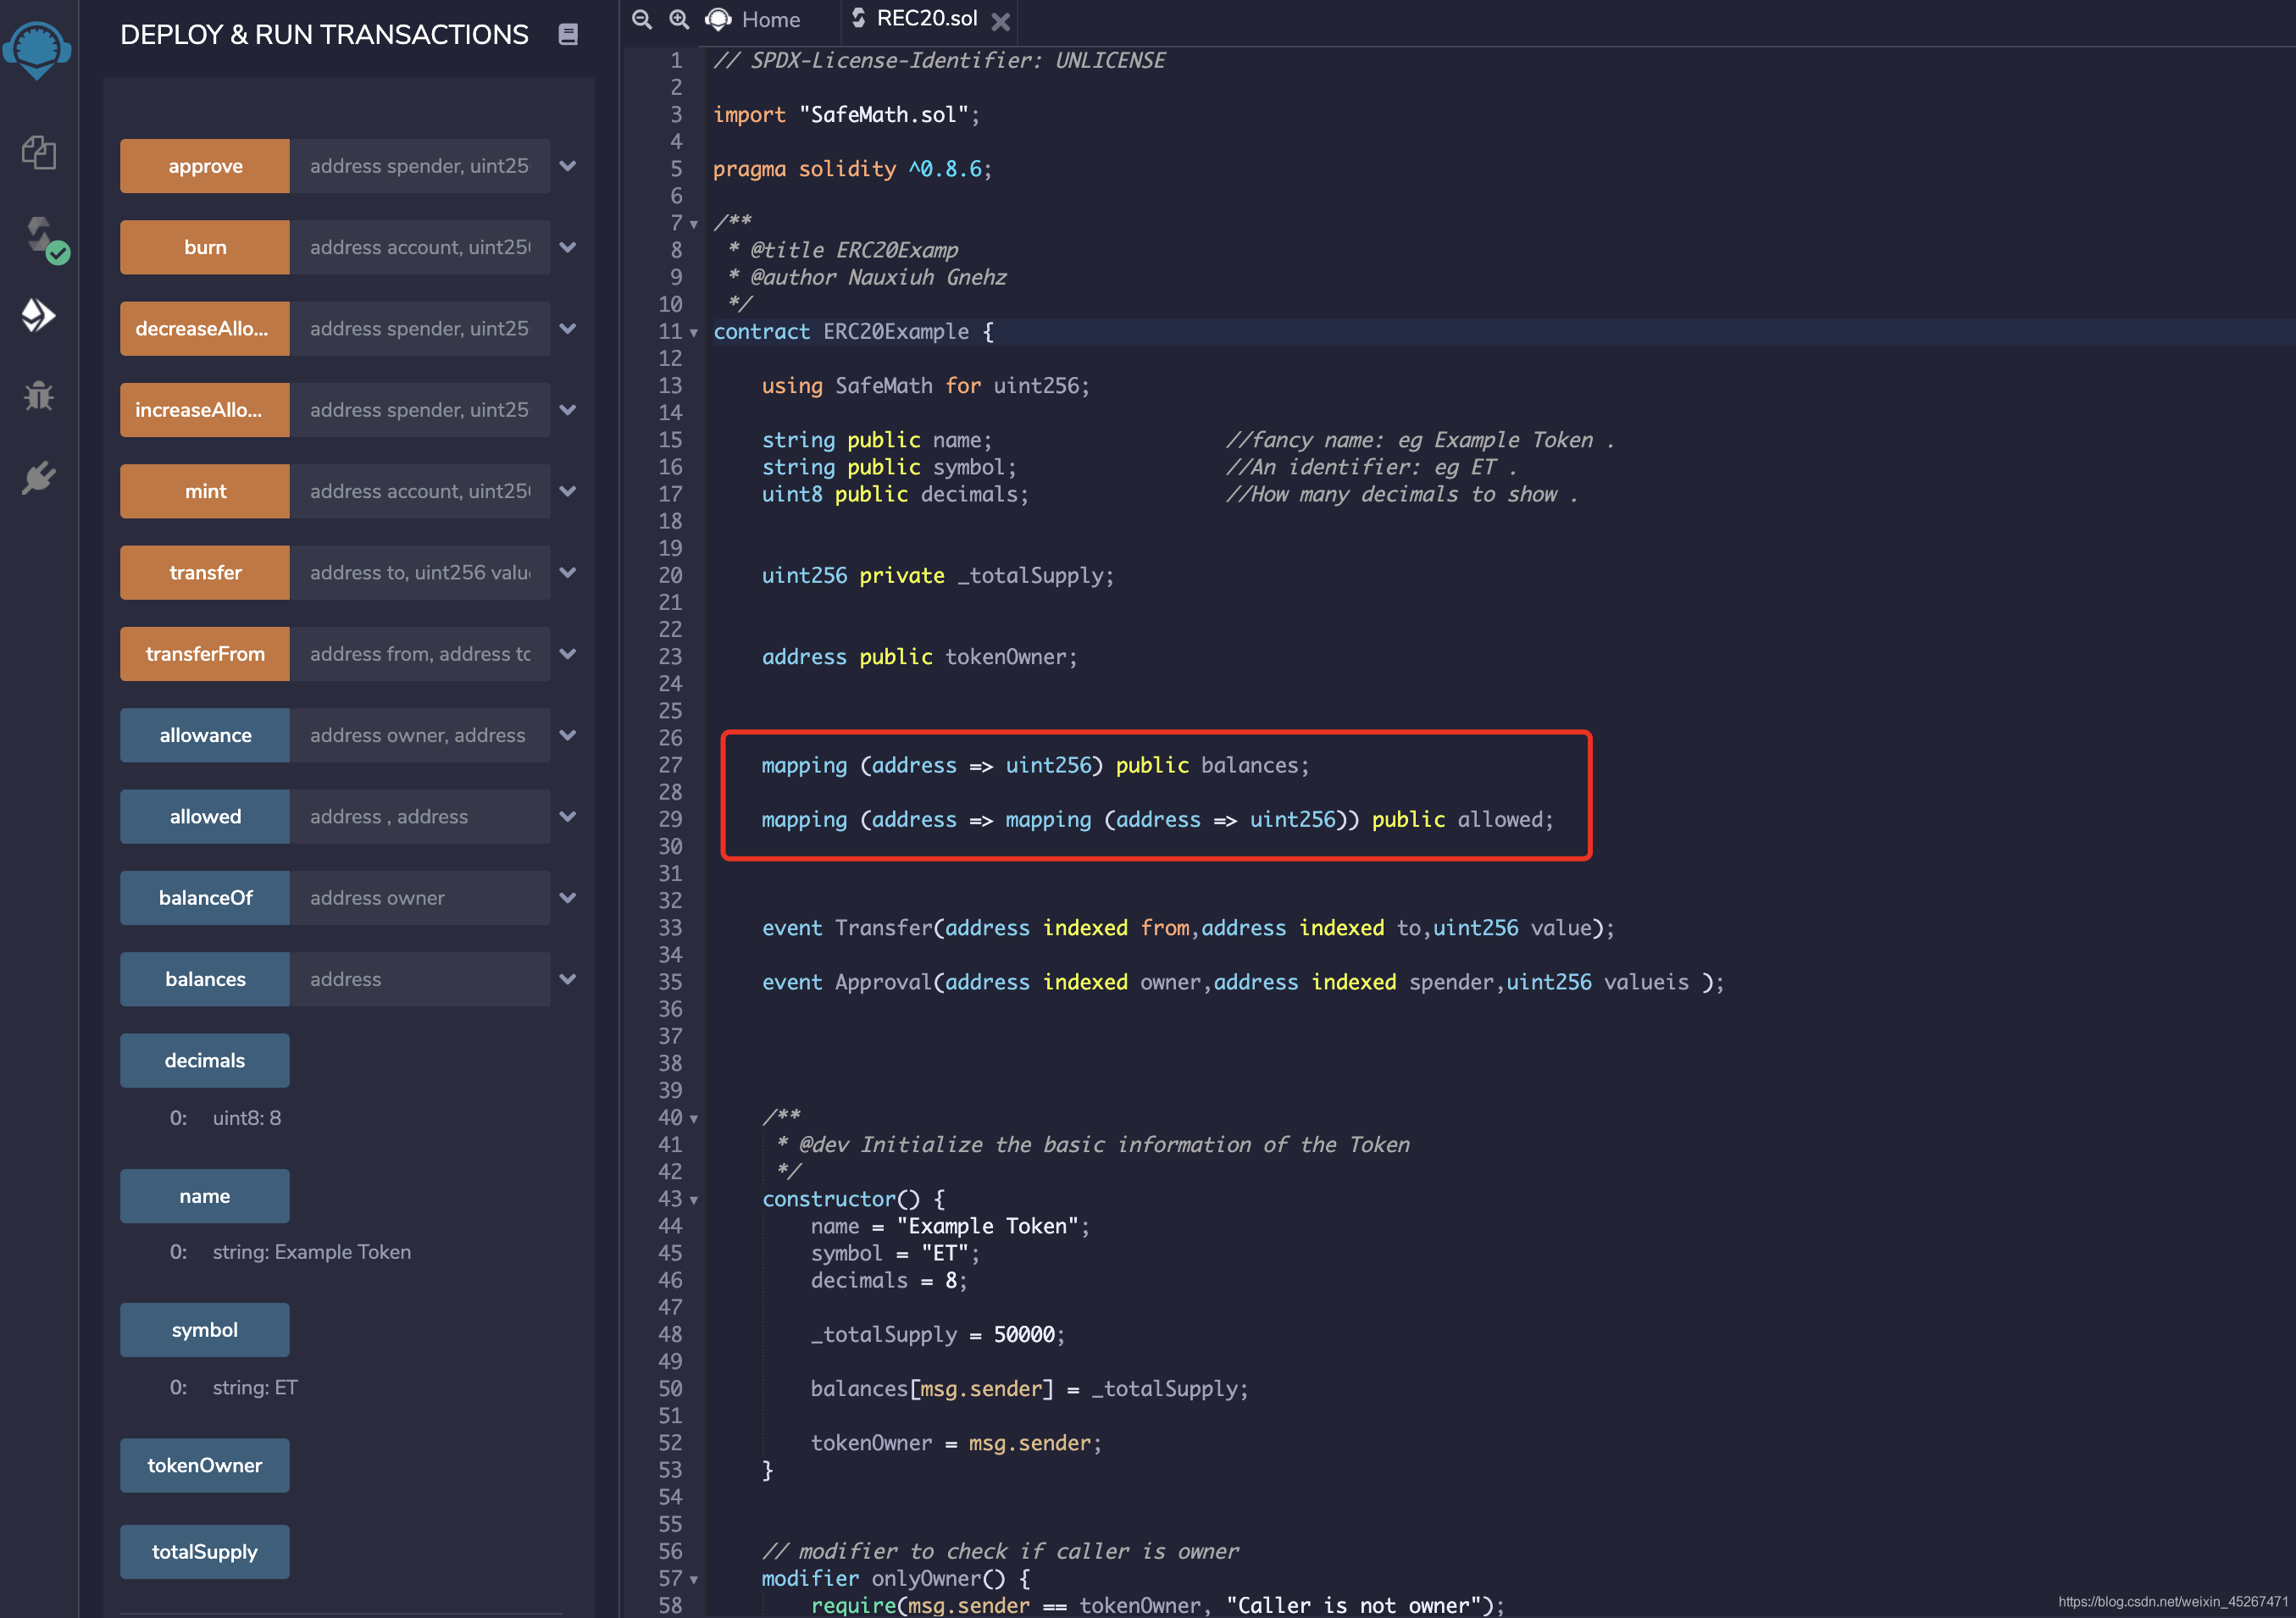Focus the decreaseAllowance input field

pos(420,328)
